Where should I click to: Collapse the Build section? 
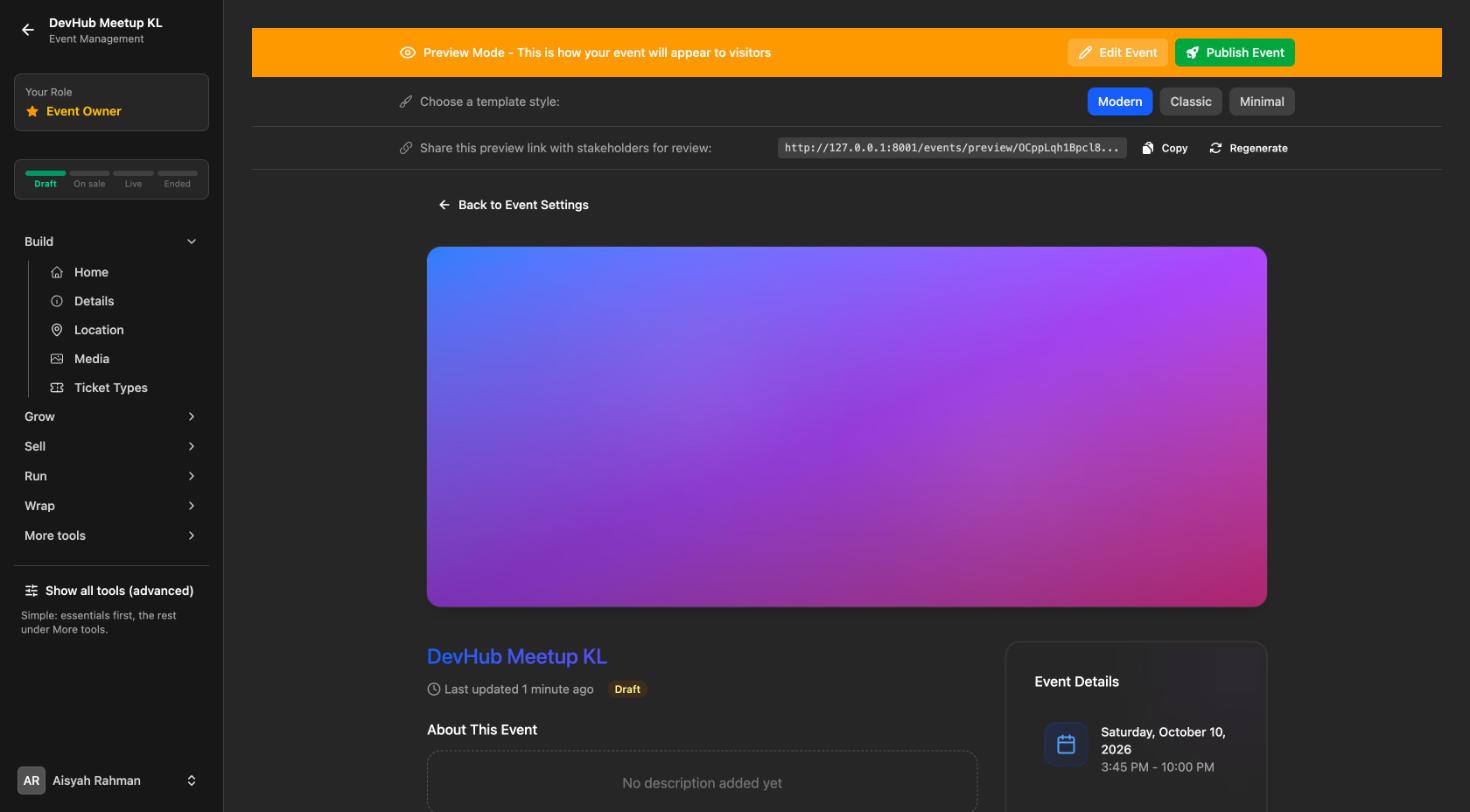[111, 242]
